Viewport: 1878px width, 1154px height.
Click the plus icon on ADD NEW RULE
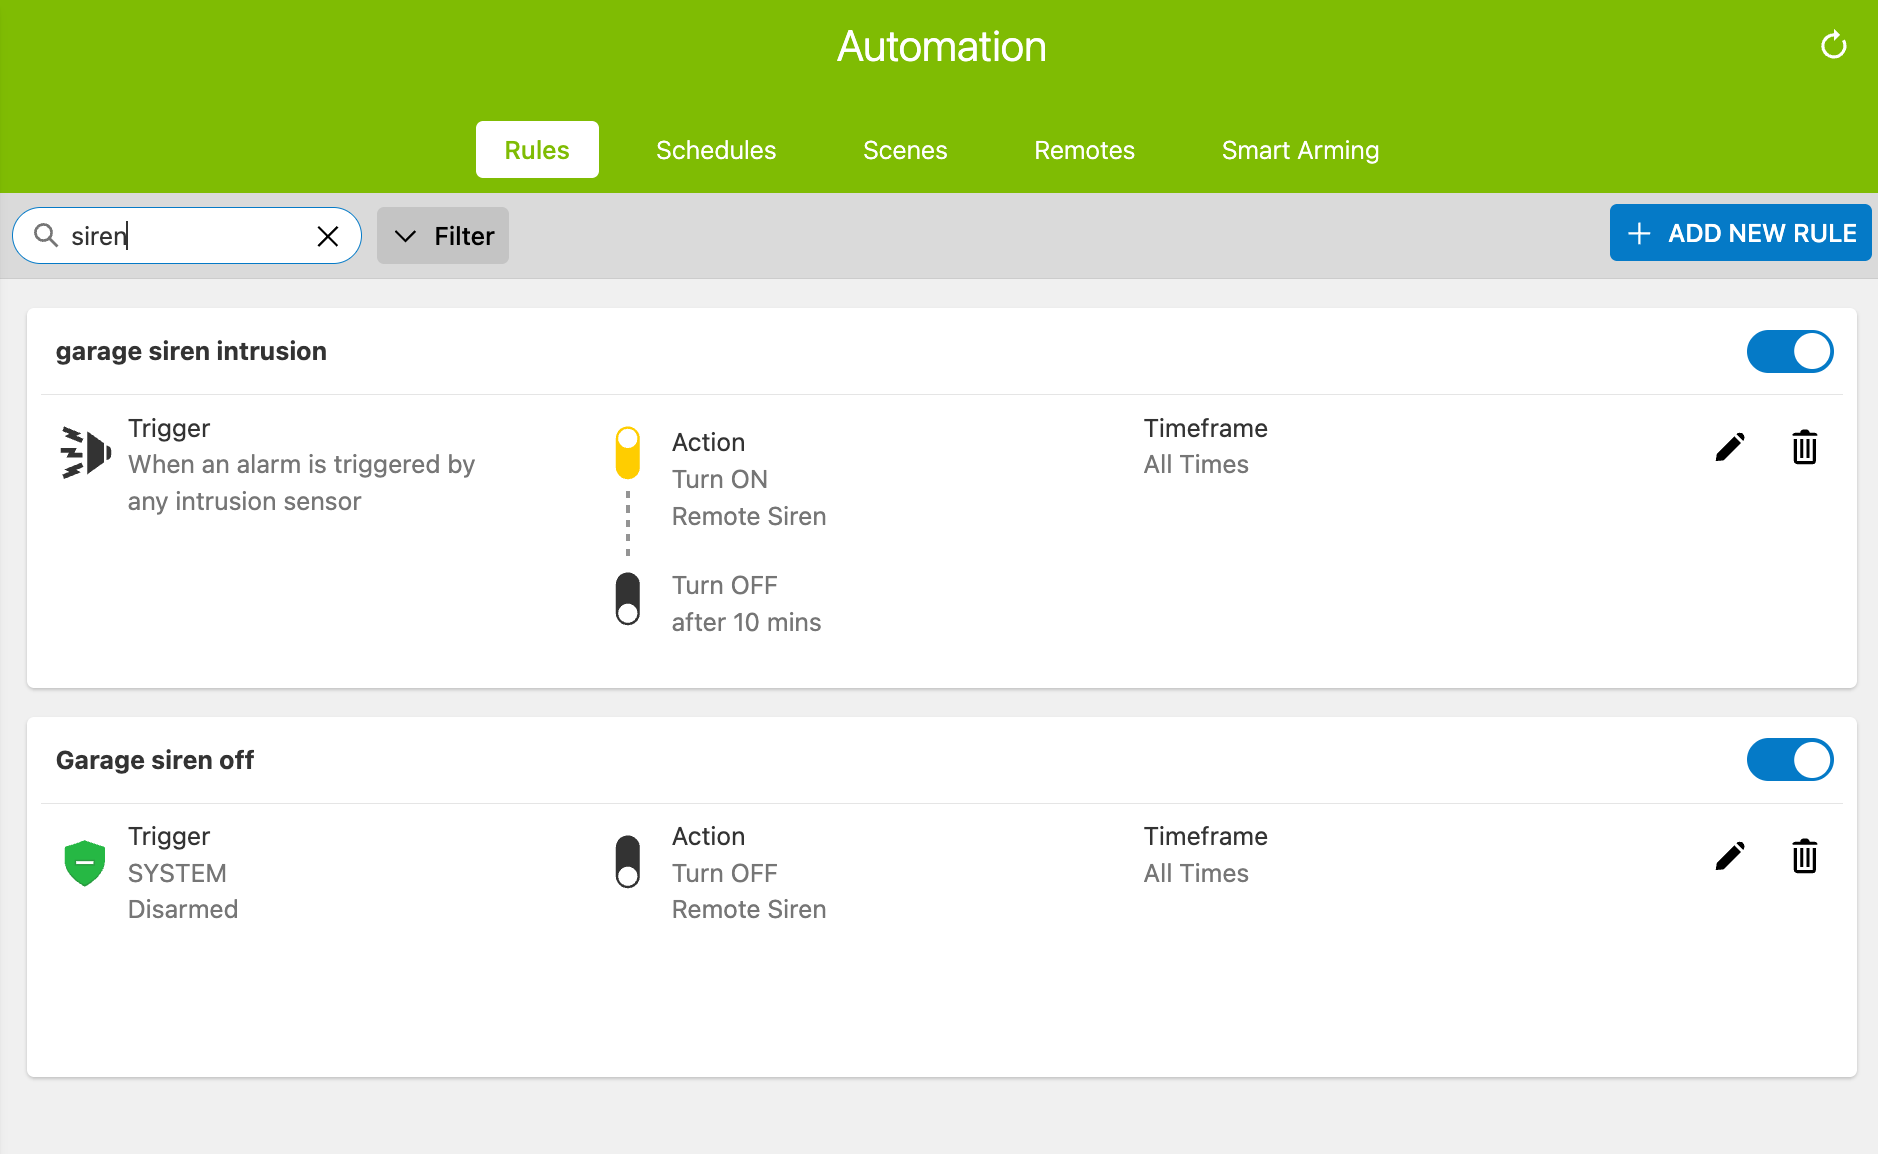point(1639,234)
